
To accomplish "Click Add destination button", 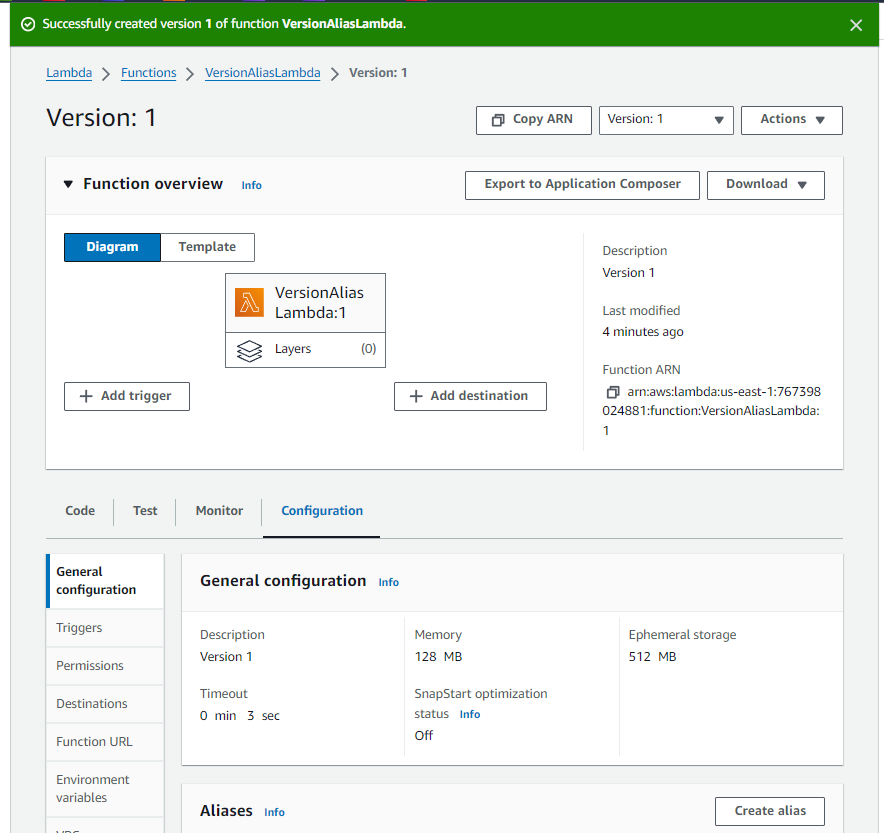I will [470, 396].
